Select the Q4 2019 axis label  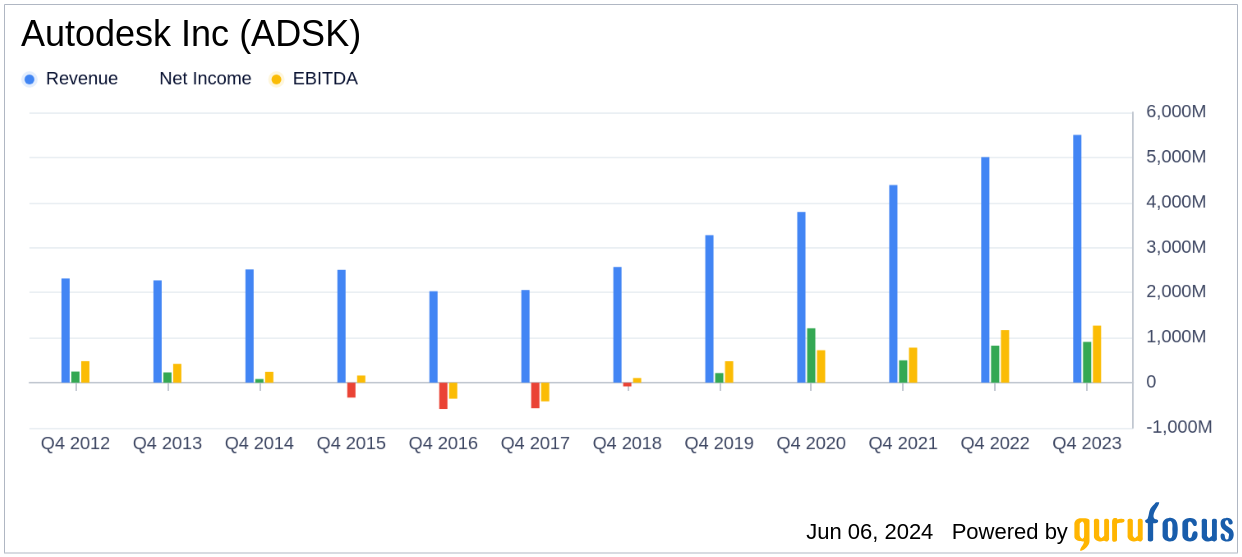719,443
